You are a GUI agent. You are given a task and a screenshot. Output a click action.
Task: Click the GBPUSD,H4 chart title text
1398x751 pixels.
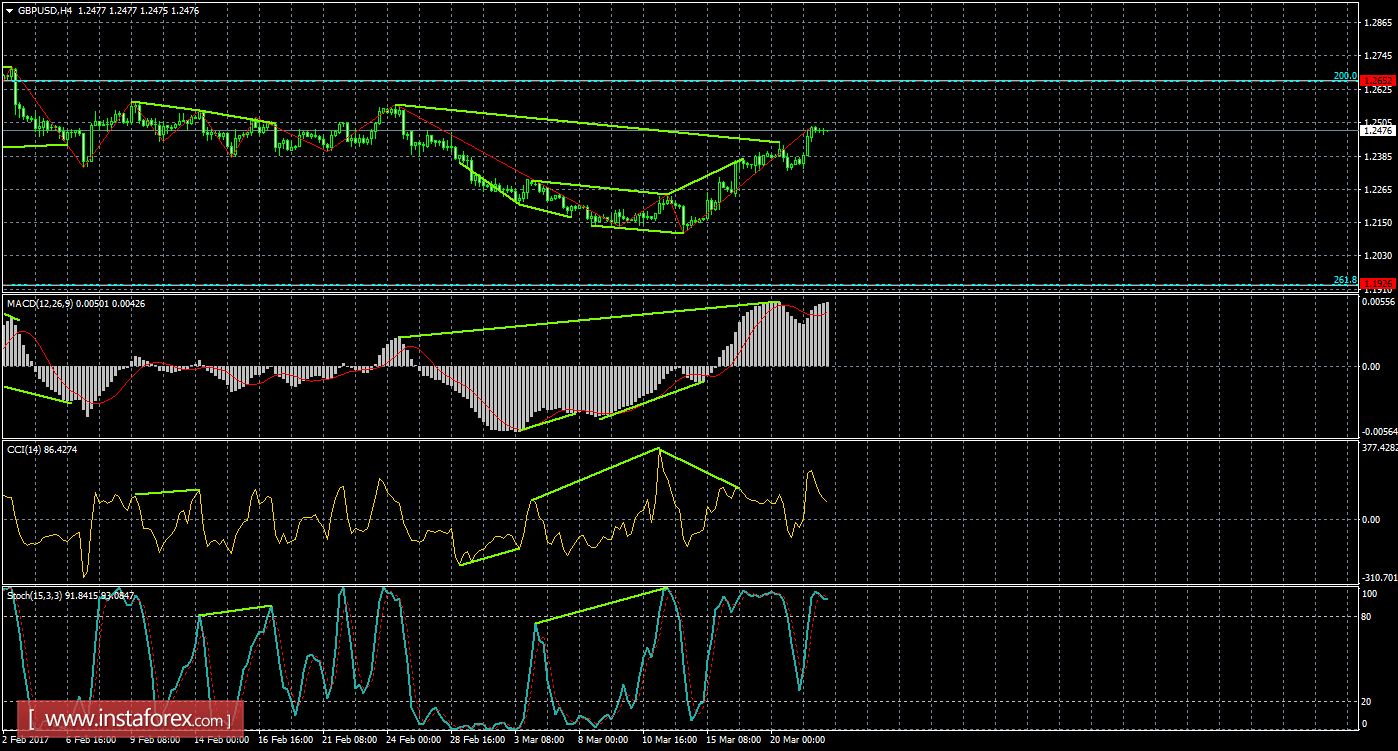(x=46, y=9)
